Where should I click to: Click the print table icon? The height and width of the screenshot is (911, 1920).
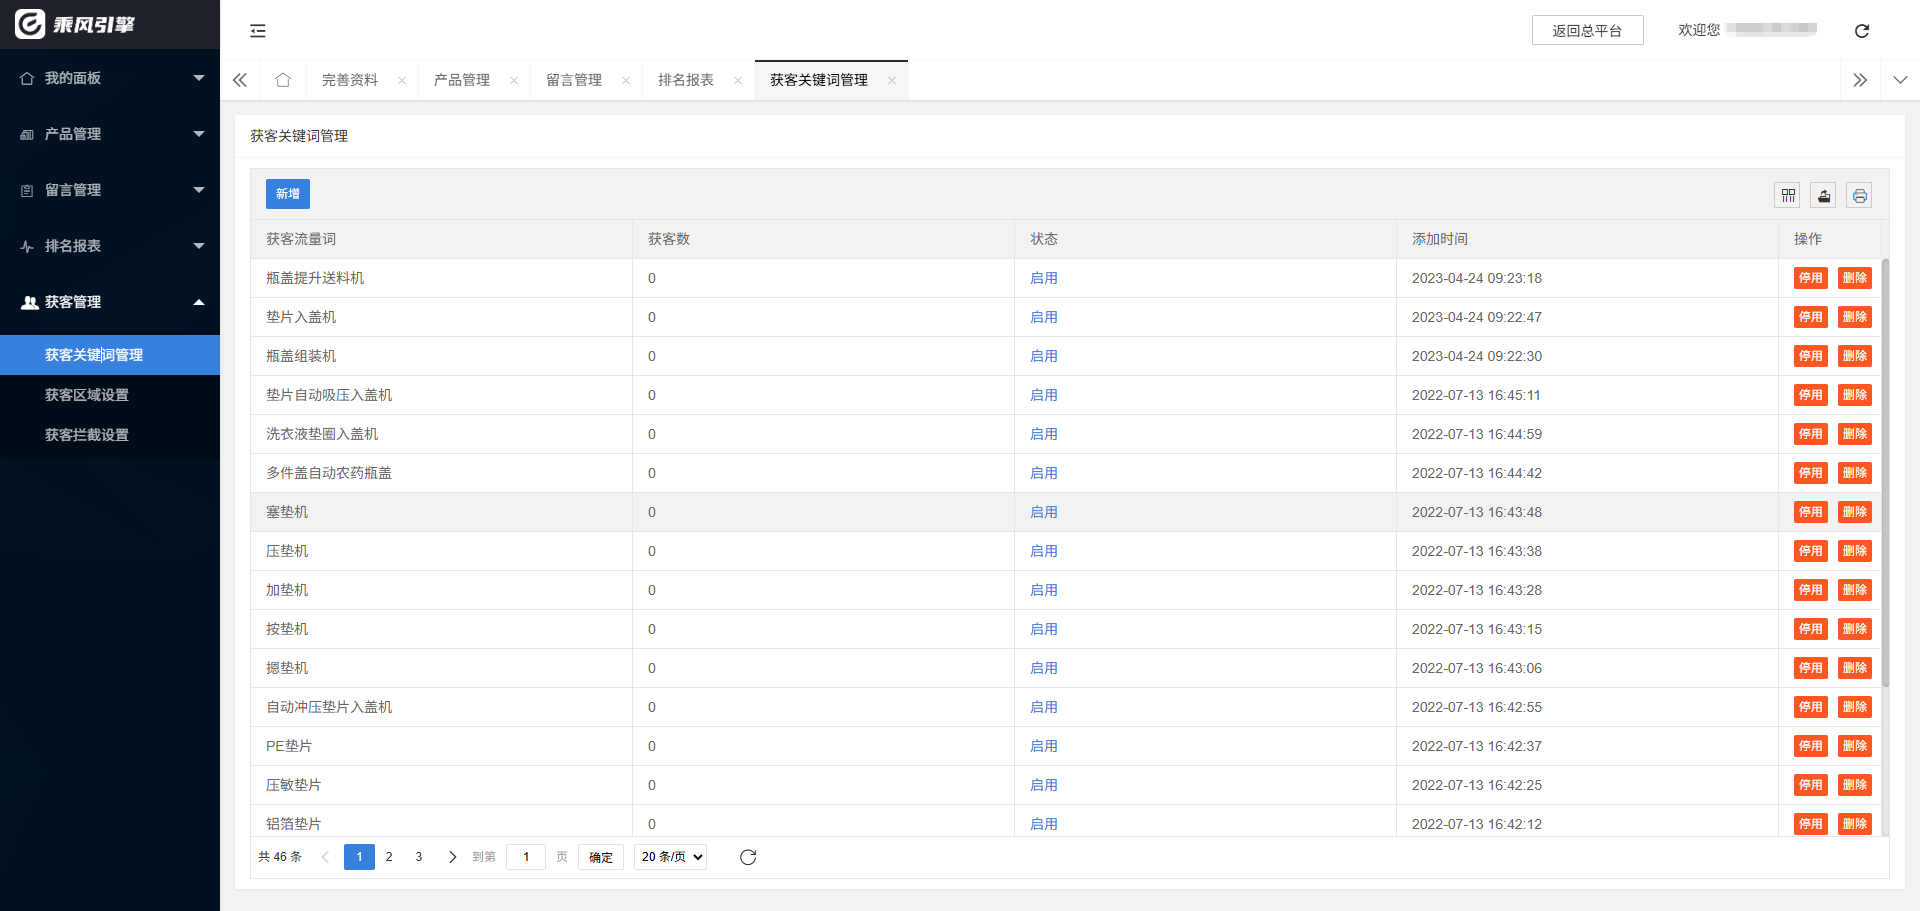click(x=1859, y=196)
